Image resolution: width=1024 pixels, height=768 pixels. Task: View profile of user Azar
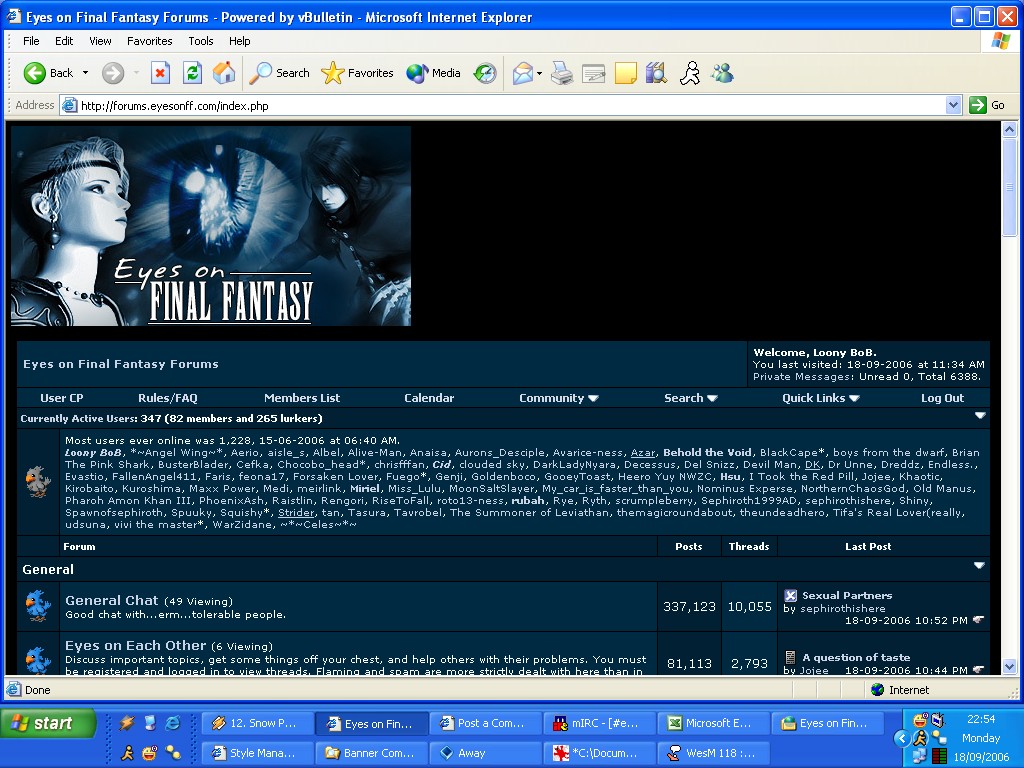pyautogui.click(x=643, y=453)
